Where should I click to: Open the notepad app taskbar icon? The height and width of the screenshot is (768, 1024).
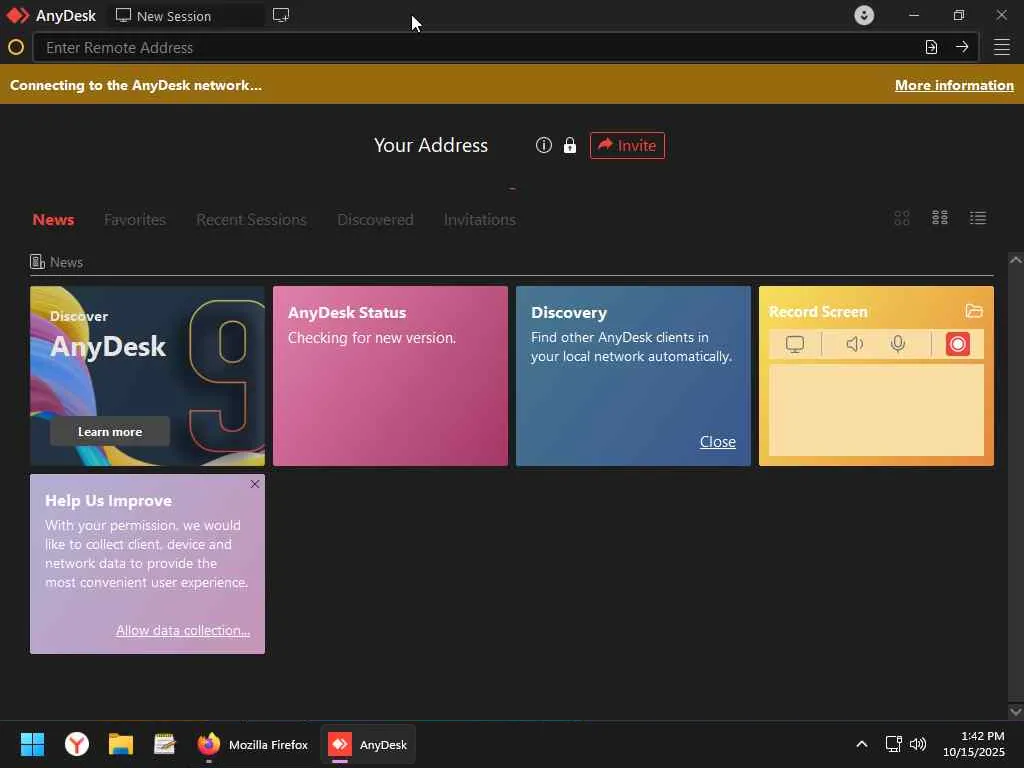pyautogui.click(x=165, y=744)
